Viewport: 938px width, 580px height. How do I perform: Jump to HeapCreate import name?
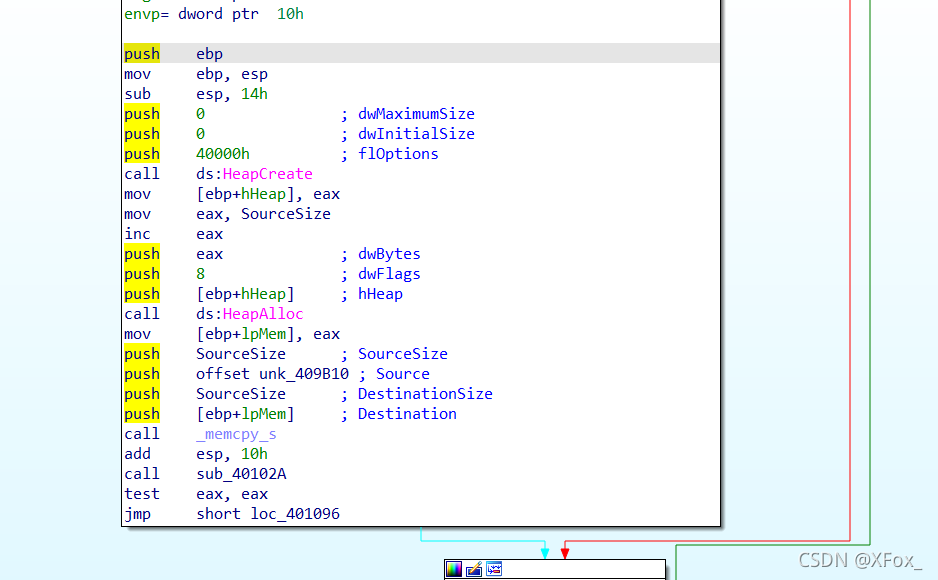[267, 174]
